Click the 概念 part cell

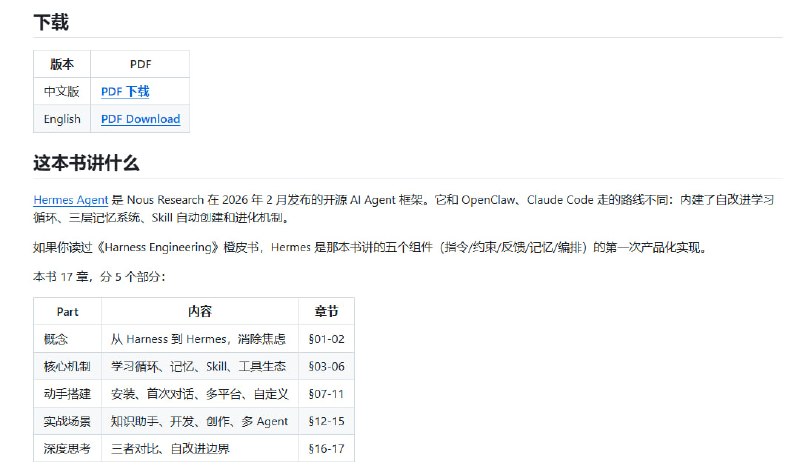click(x=67, y=339)
